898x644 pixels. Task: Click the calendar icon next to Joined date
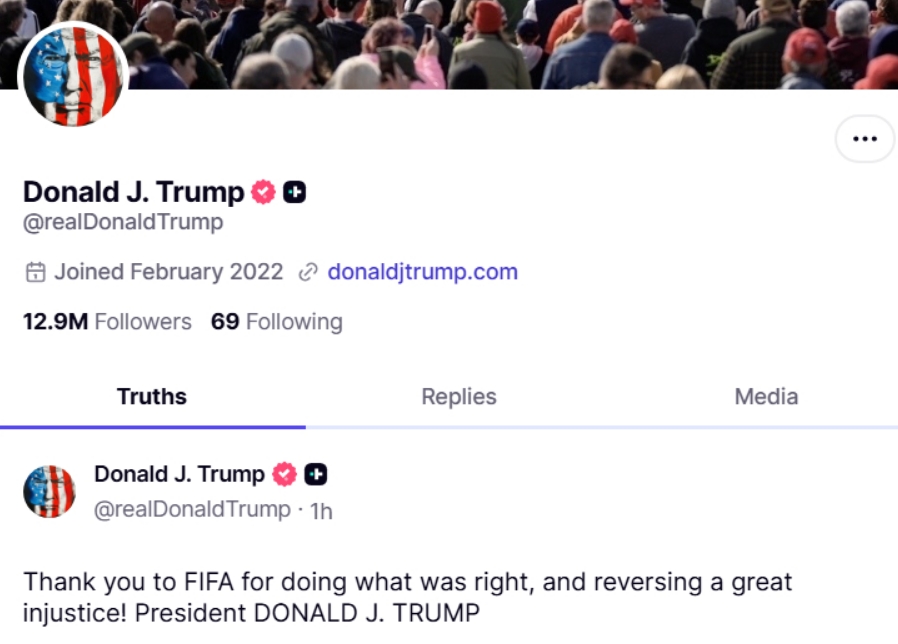pyautogui.click(x=36, y=272)
